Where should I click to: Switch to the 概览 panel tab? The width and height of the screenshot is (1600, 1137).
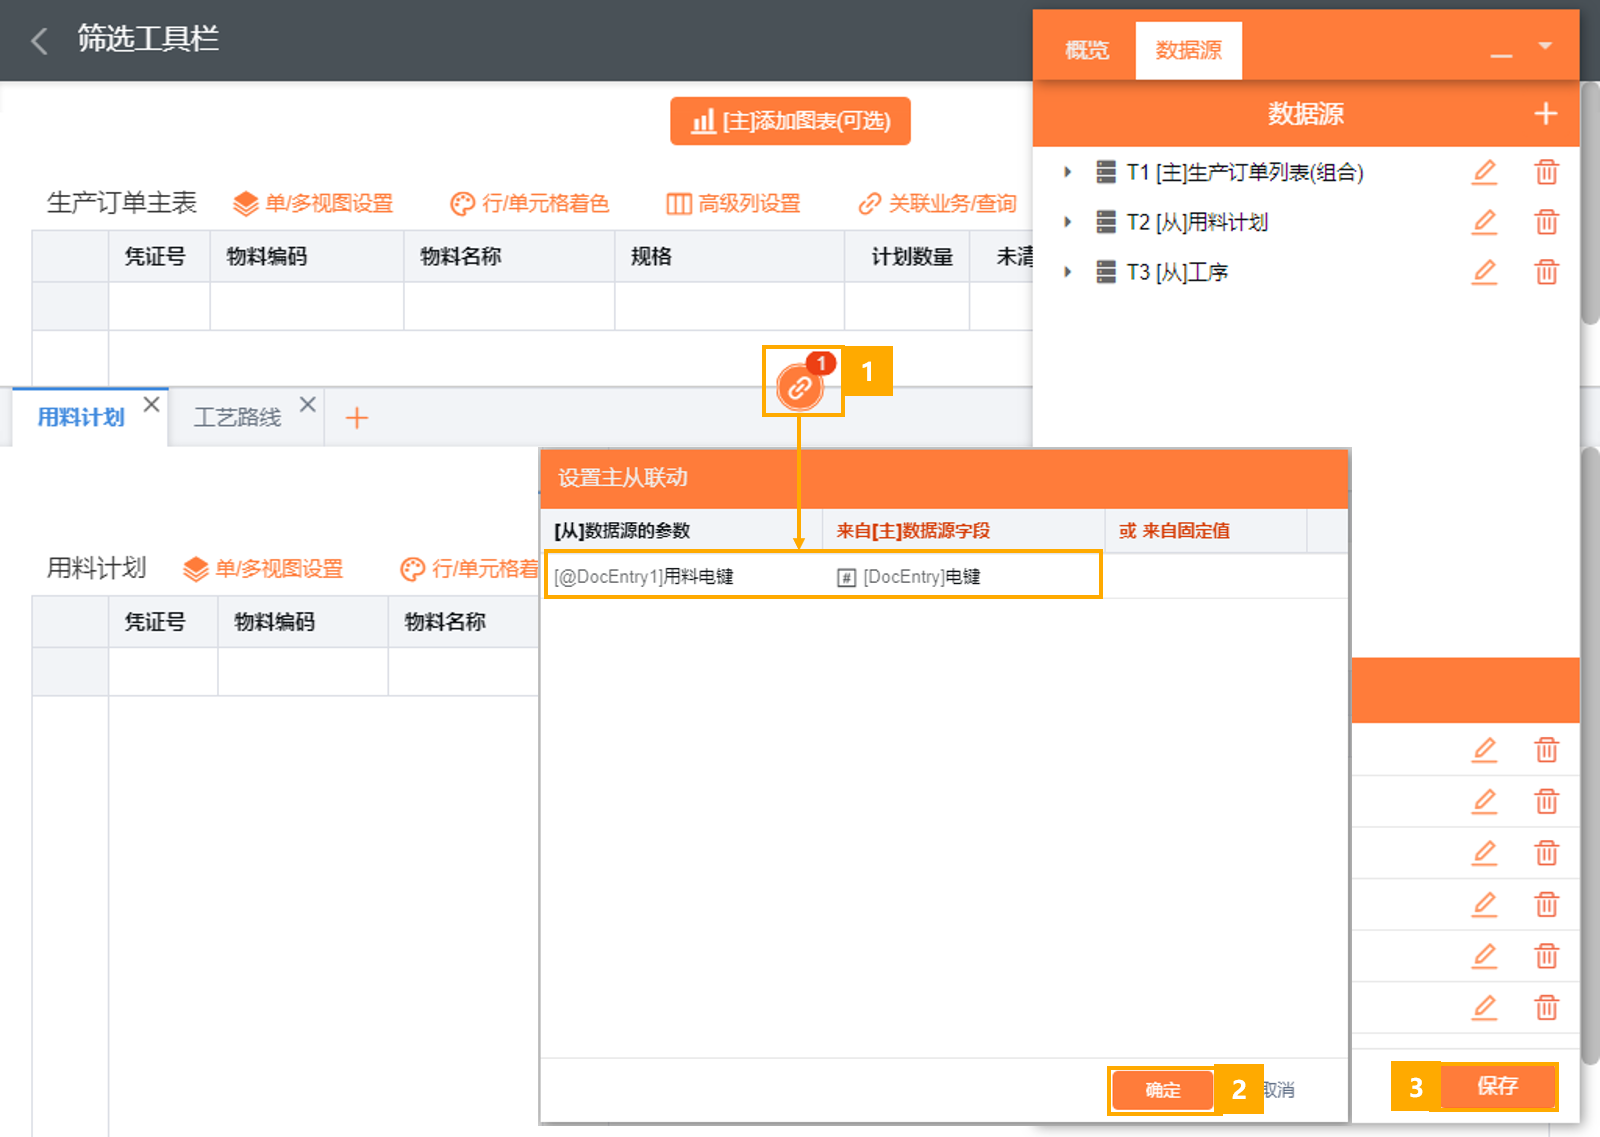coord(1087,50)
